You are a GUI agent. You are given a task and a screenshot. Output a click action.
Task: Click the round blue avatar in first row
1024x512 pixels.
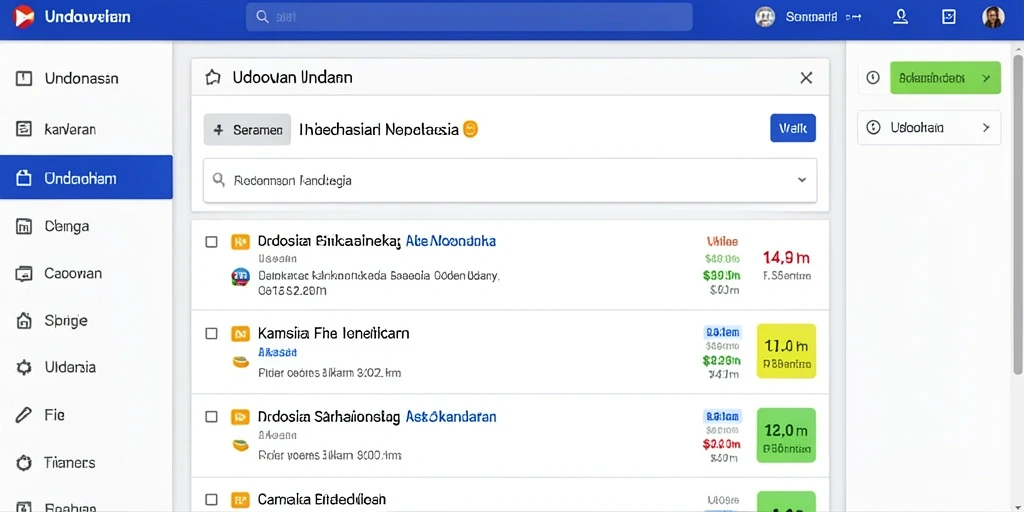click(240, 277)
